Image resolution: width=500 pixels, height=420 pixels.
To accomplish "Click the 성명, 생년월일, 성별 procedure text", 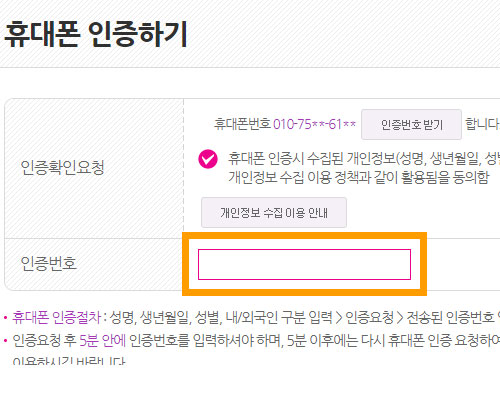I will (x=166, y=317).
